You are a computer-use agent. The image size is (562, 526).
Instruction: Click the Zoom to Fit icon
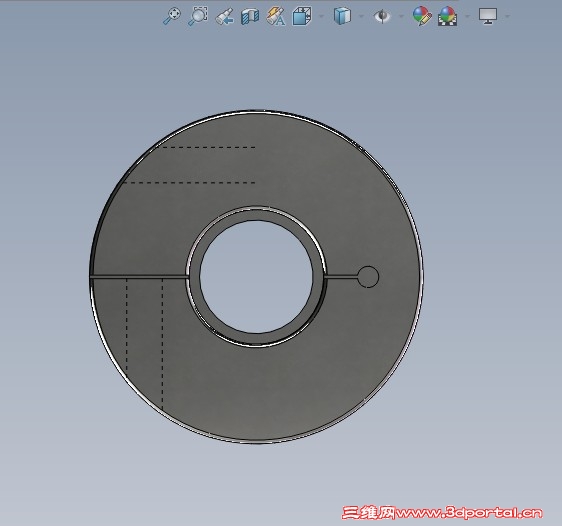pyautogui.click(x=172, y=16)
